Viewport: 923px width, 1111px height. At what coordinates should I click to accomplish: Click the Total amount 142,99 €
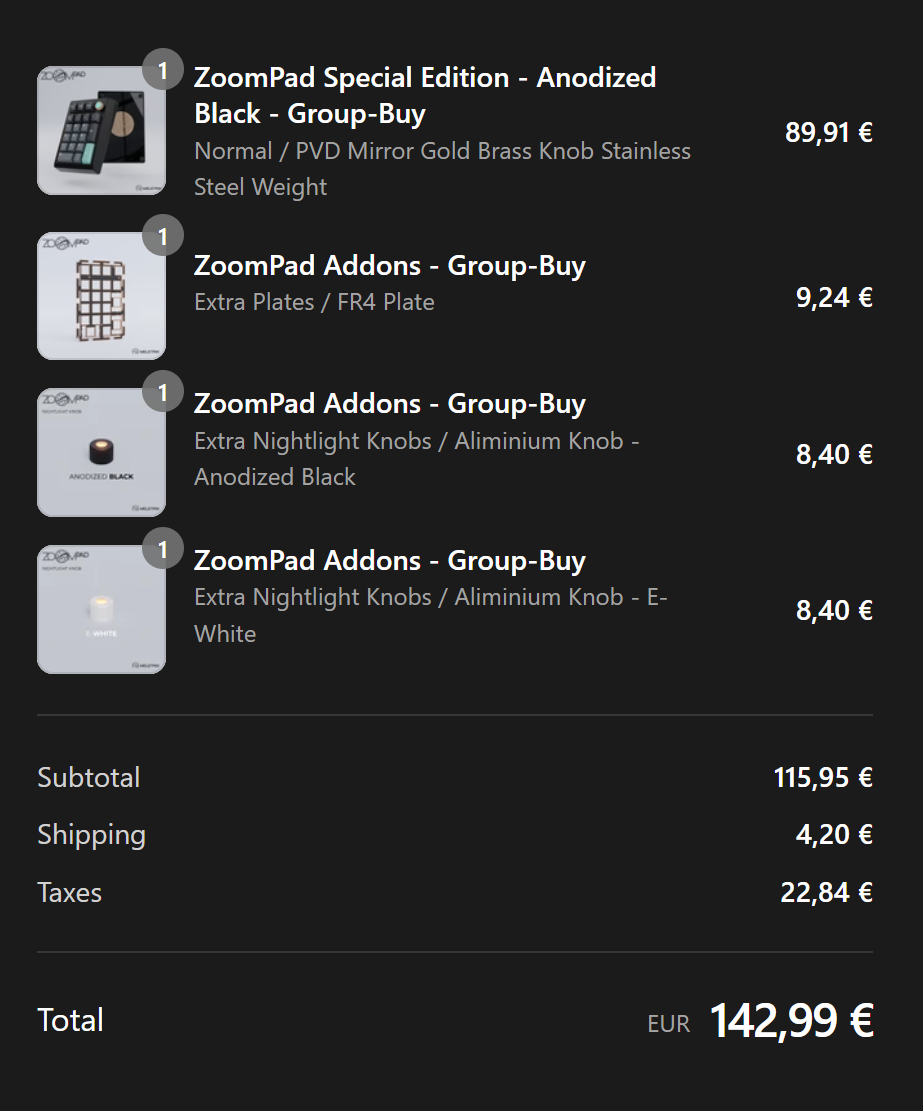coord(791,1021)
